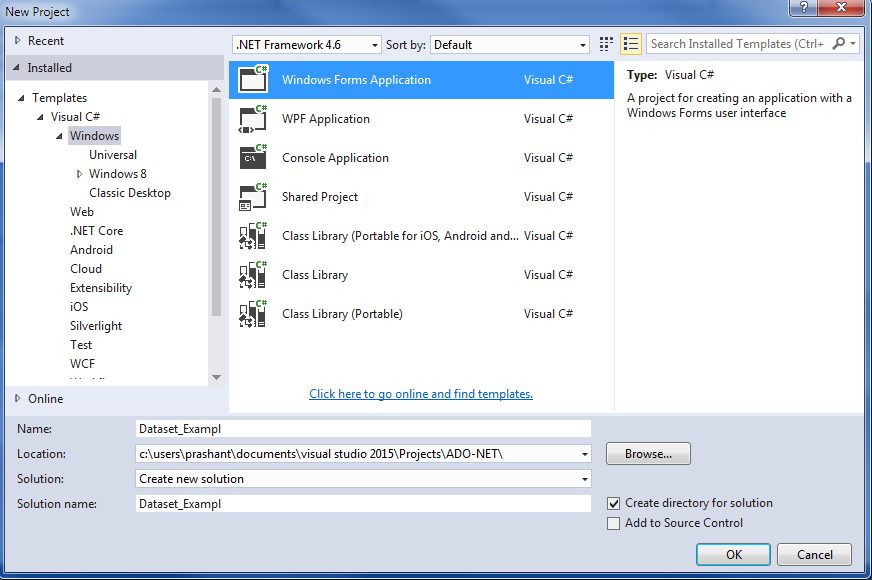Viewport: 872px width, 580px height.
Task: Collapse the Visual C# tree node
Action: (x=40, y=117)
